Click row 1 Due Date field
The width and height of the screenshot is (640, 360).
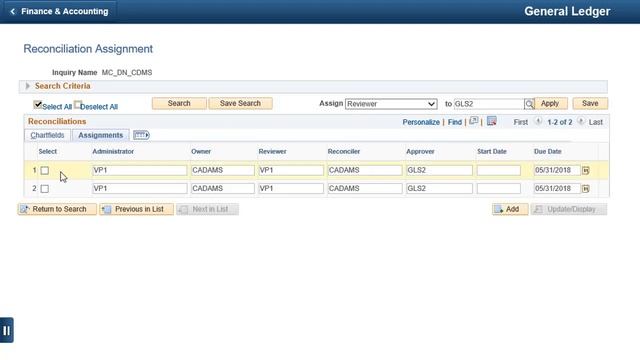click(x=557, y=170)
